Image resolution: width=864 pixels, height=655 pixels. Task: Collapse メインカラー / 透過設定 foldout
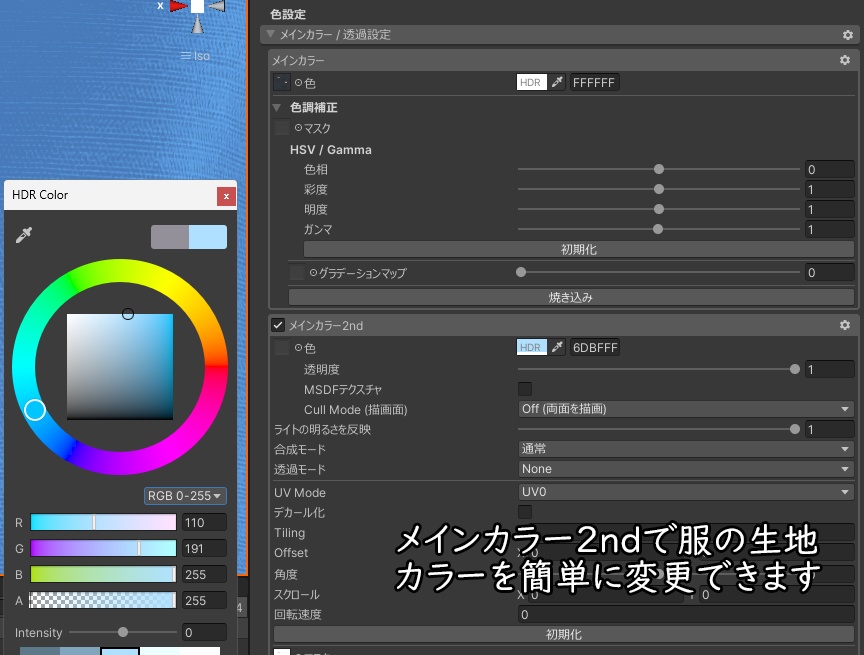pyautogui.click(x=270, y=34)
